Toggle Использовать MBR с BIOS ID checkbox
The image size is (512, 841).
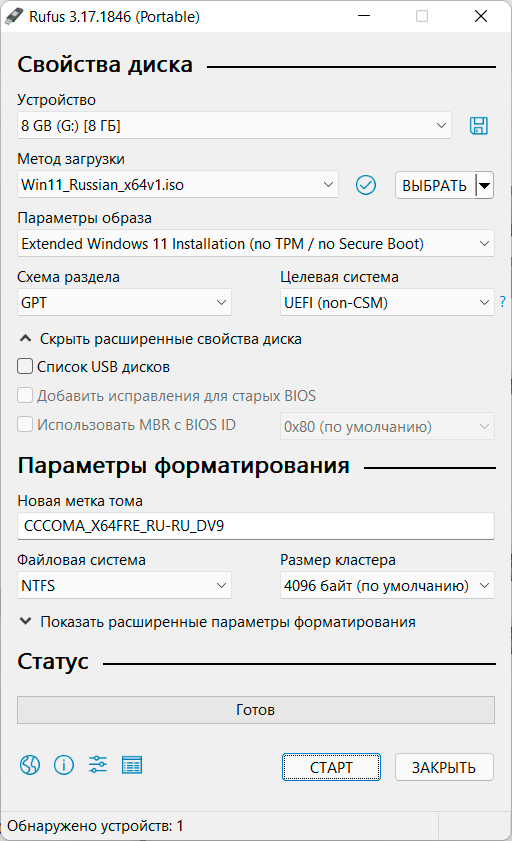coord(25,424)
